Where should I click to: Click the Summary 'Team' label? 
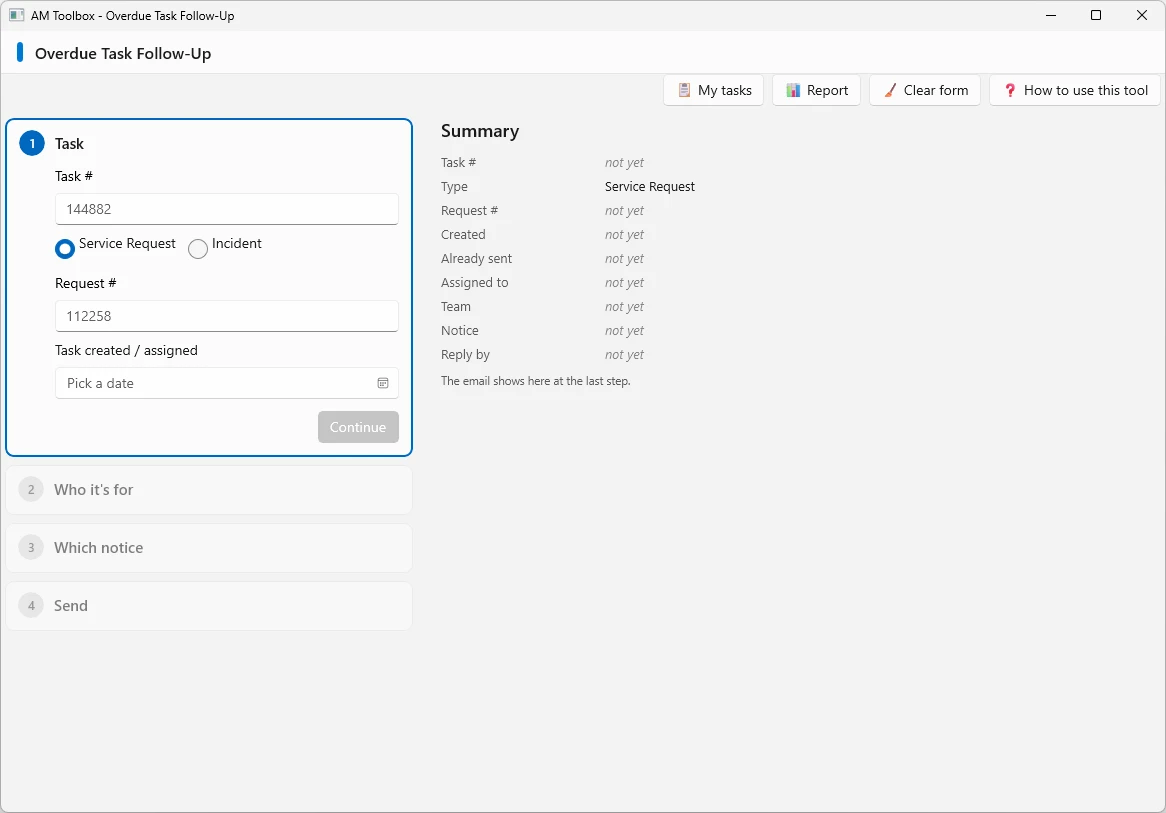pos(456,306)
